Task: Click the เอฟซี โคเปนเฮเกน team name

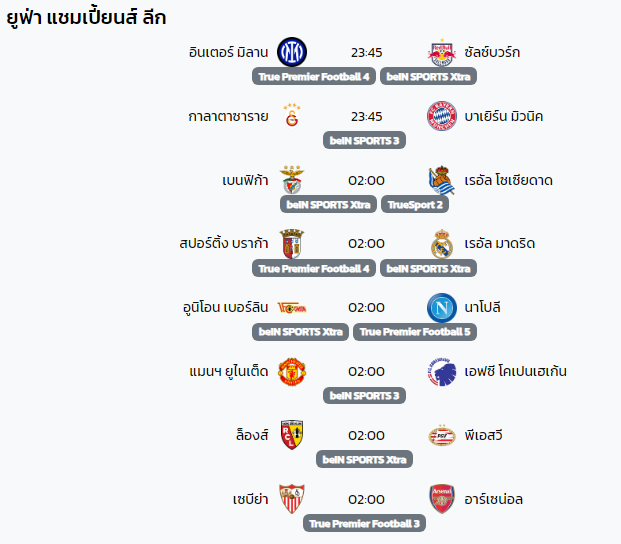Action: (515, 371)
